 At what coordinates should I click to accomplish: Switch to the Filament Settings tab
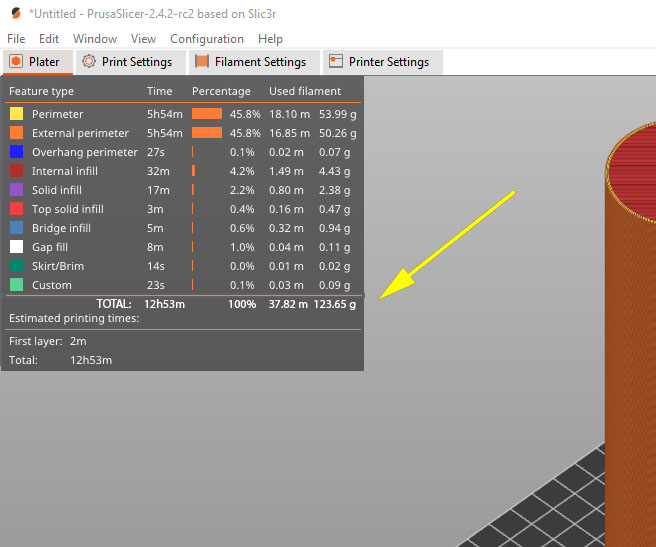[x=254, y=62]
